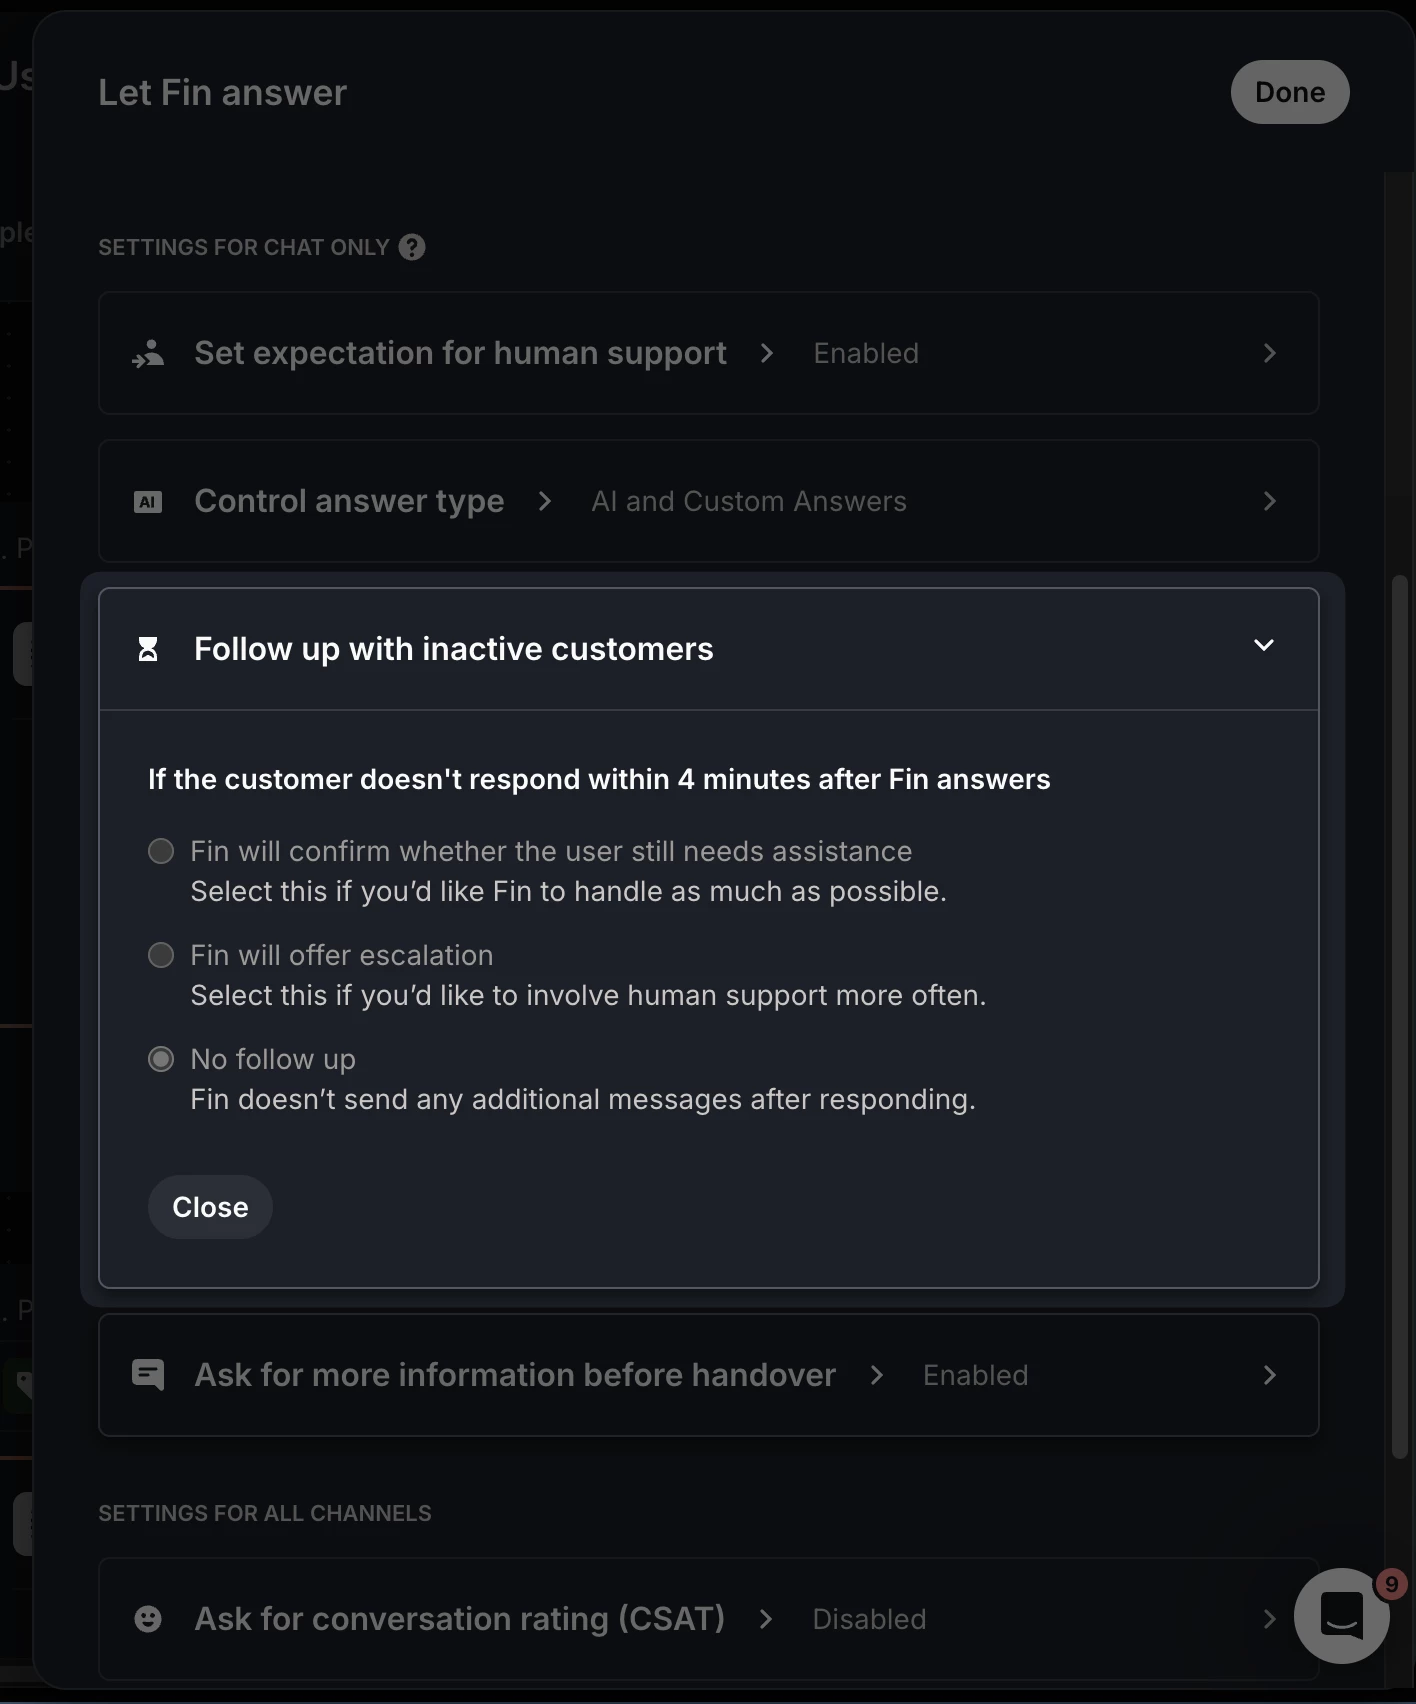The height and width of the screenshot is (1704, 1416).
Task: Expand Ask for more information chevron
Action: click(x=1269, y=1375)
